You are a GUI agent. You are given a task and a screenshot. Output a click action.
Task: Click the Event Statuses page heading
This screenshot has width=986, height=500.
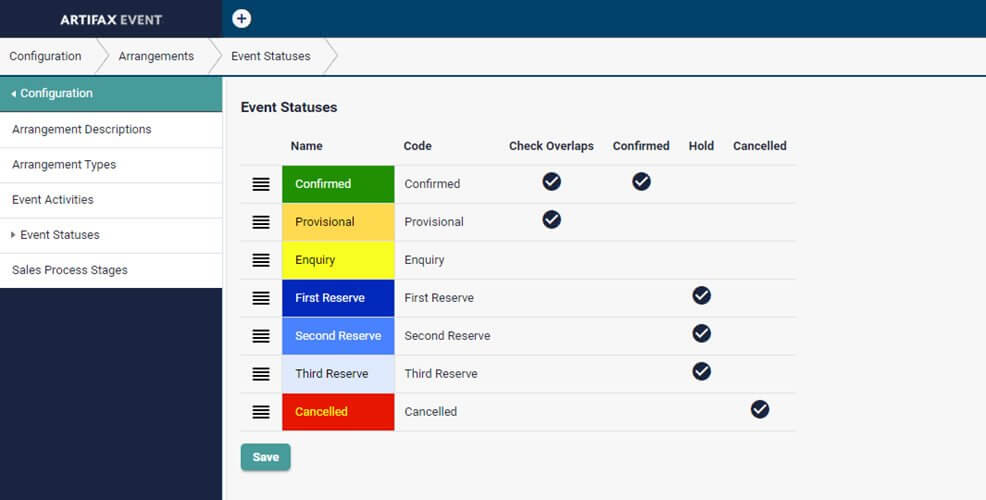click(289, 108)
